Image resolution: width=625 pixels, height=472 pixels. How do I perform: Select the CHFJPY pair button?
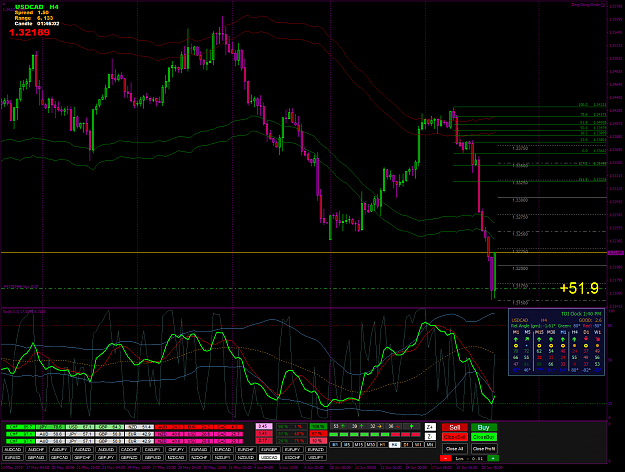[x=176, y=450]
